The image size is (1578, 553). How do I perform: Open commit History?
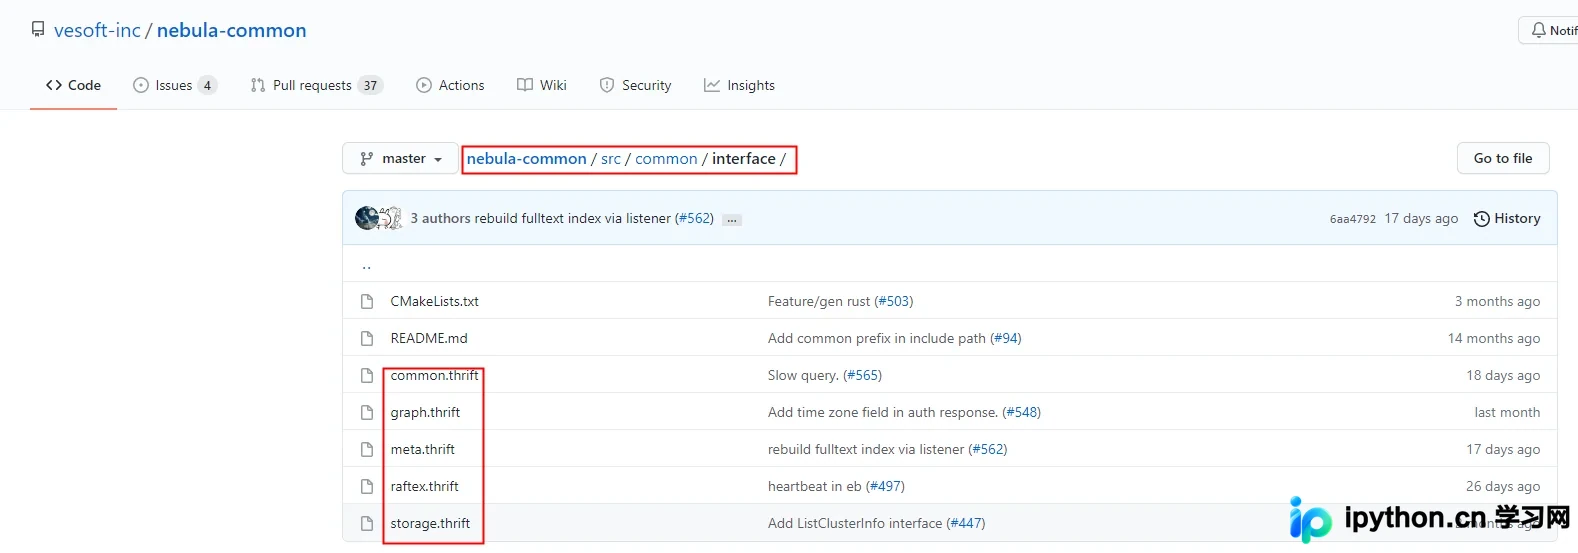[1507, 218]
